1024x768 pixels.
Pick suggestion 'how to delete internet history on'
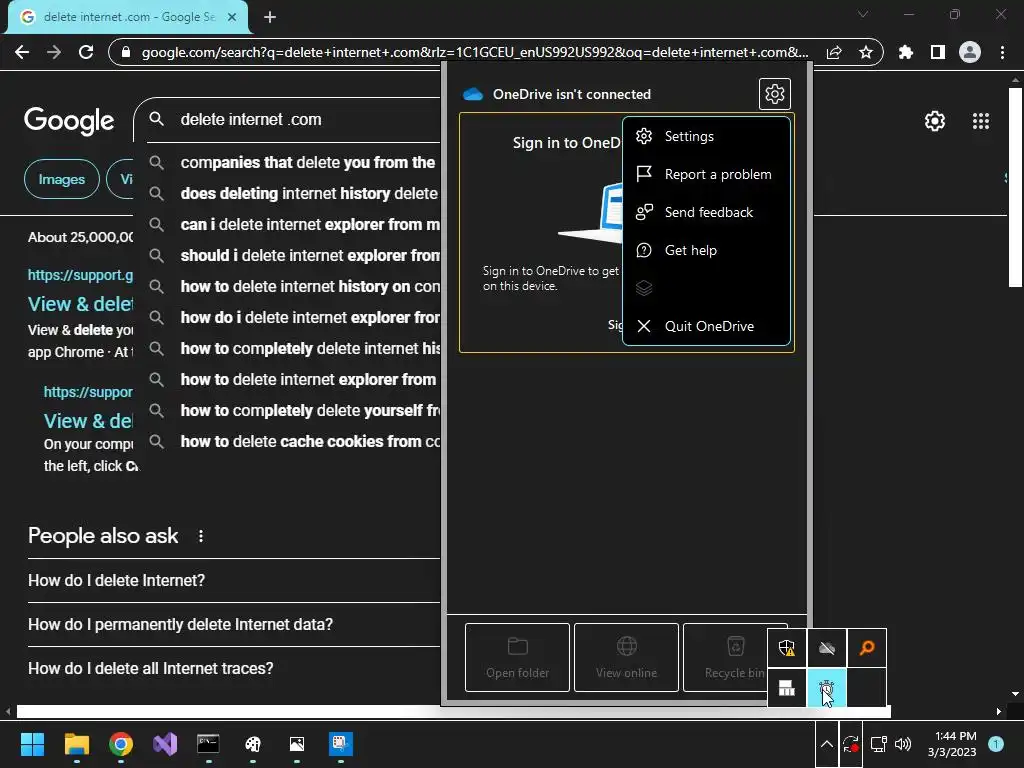293,287
